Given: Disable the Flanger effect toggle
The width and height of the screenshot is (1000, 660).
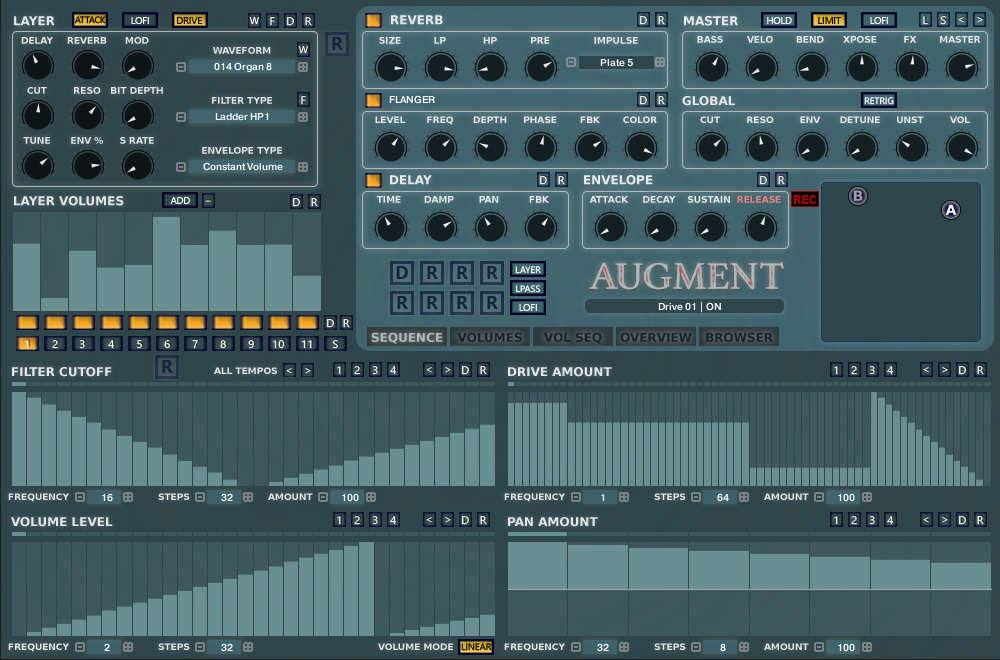Looking at the screenshot, I should [x=373, y=100].
